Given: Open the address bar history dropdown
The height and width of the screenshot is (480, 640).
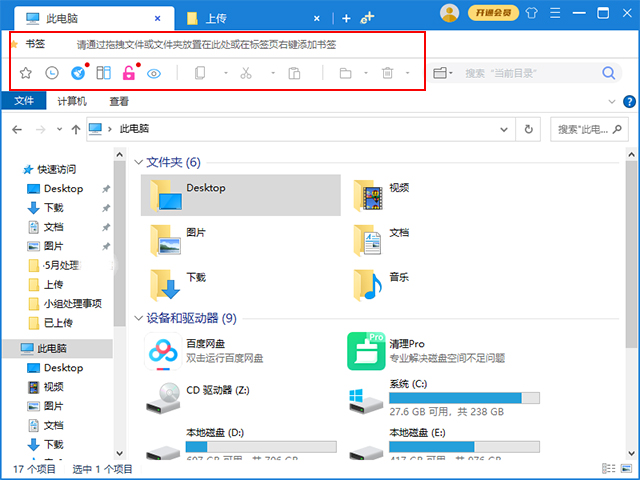Looking at the screenshot, I should click(x=504, y=129).
